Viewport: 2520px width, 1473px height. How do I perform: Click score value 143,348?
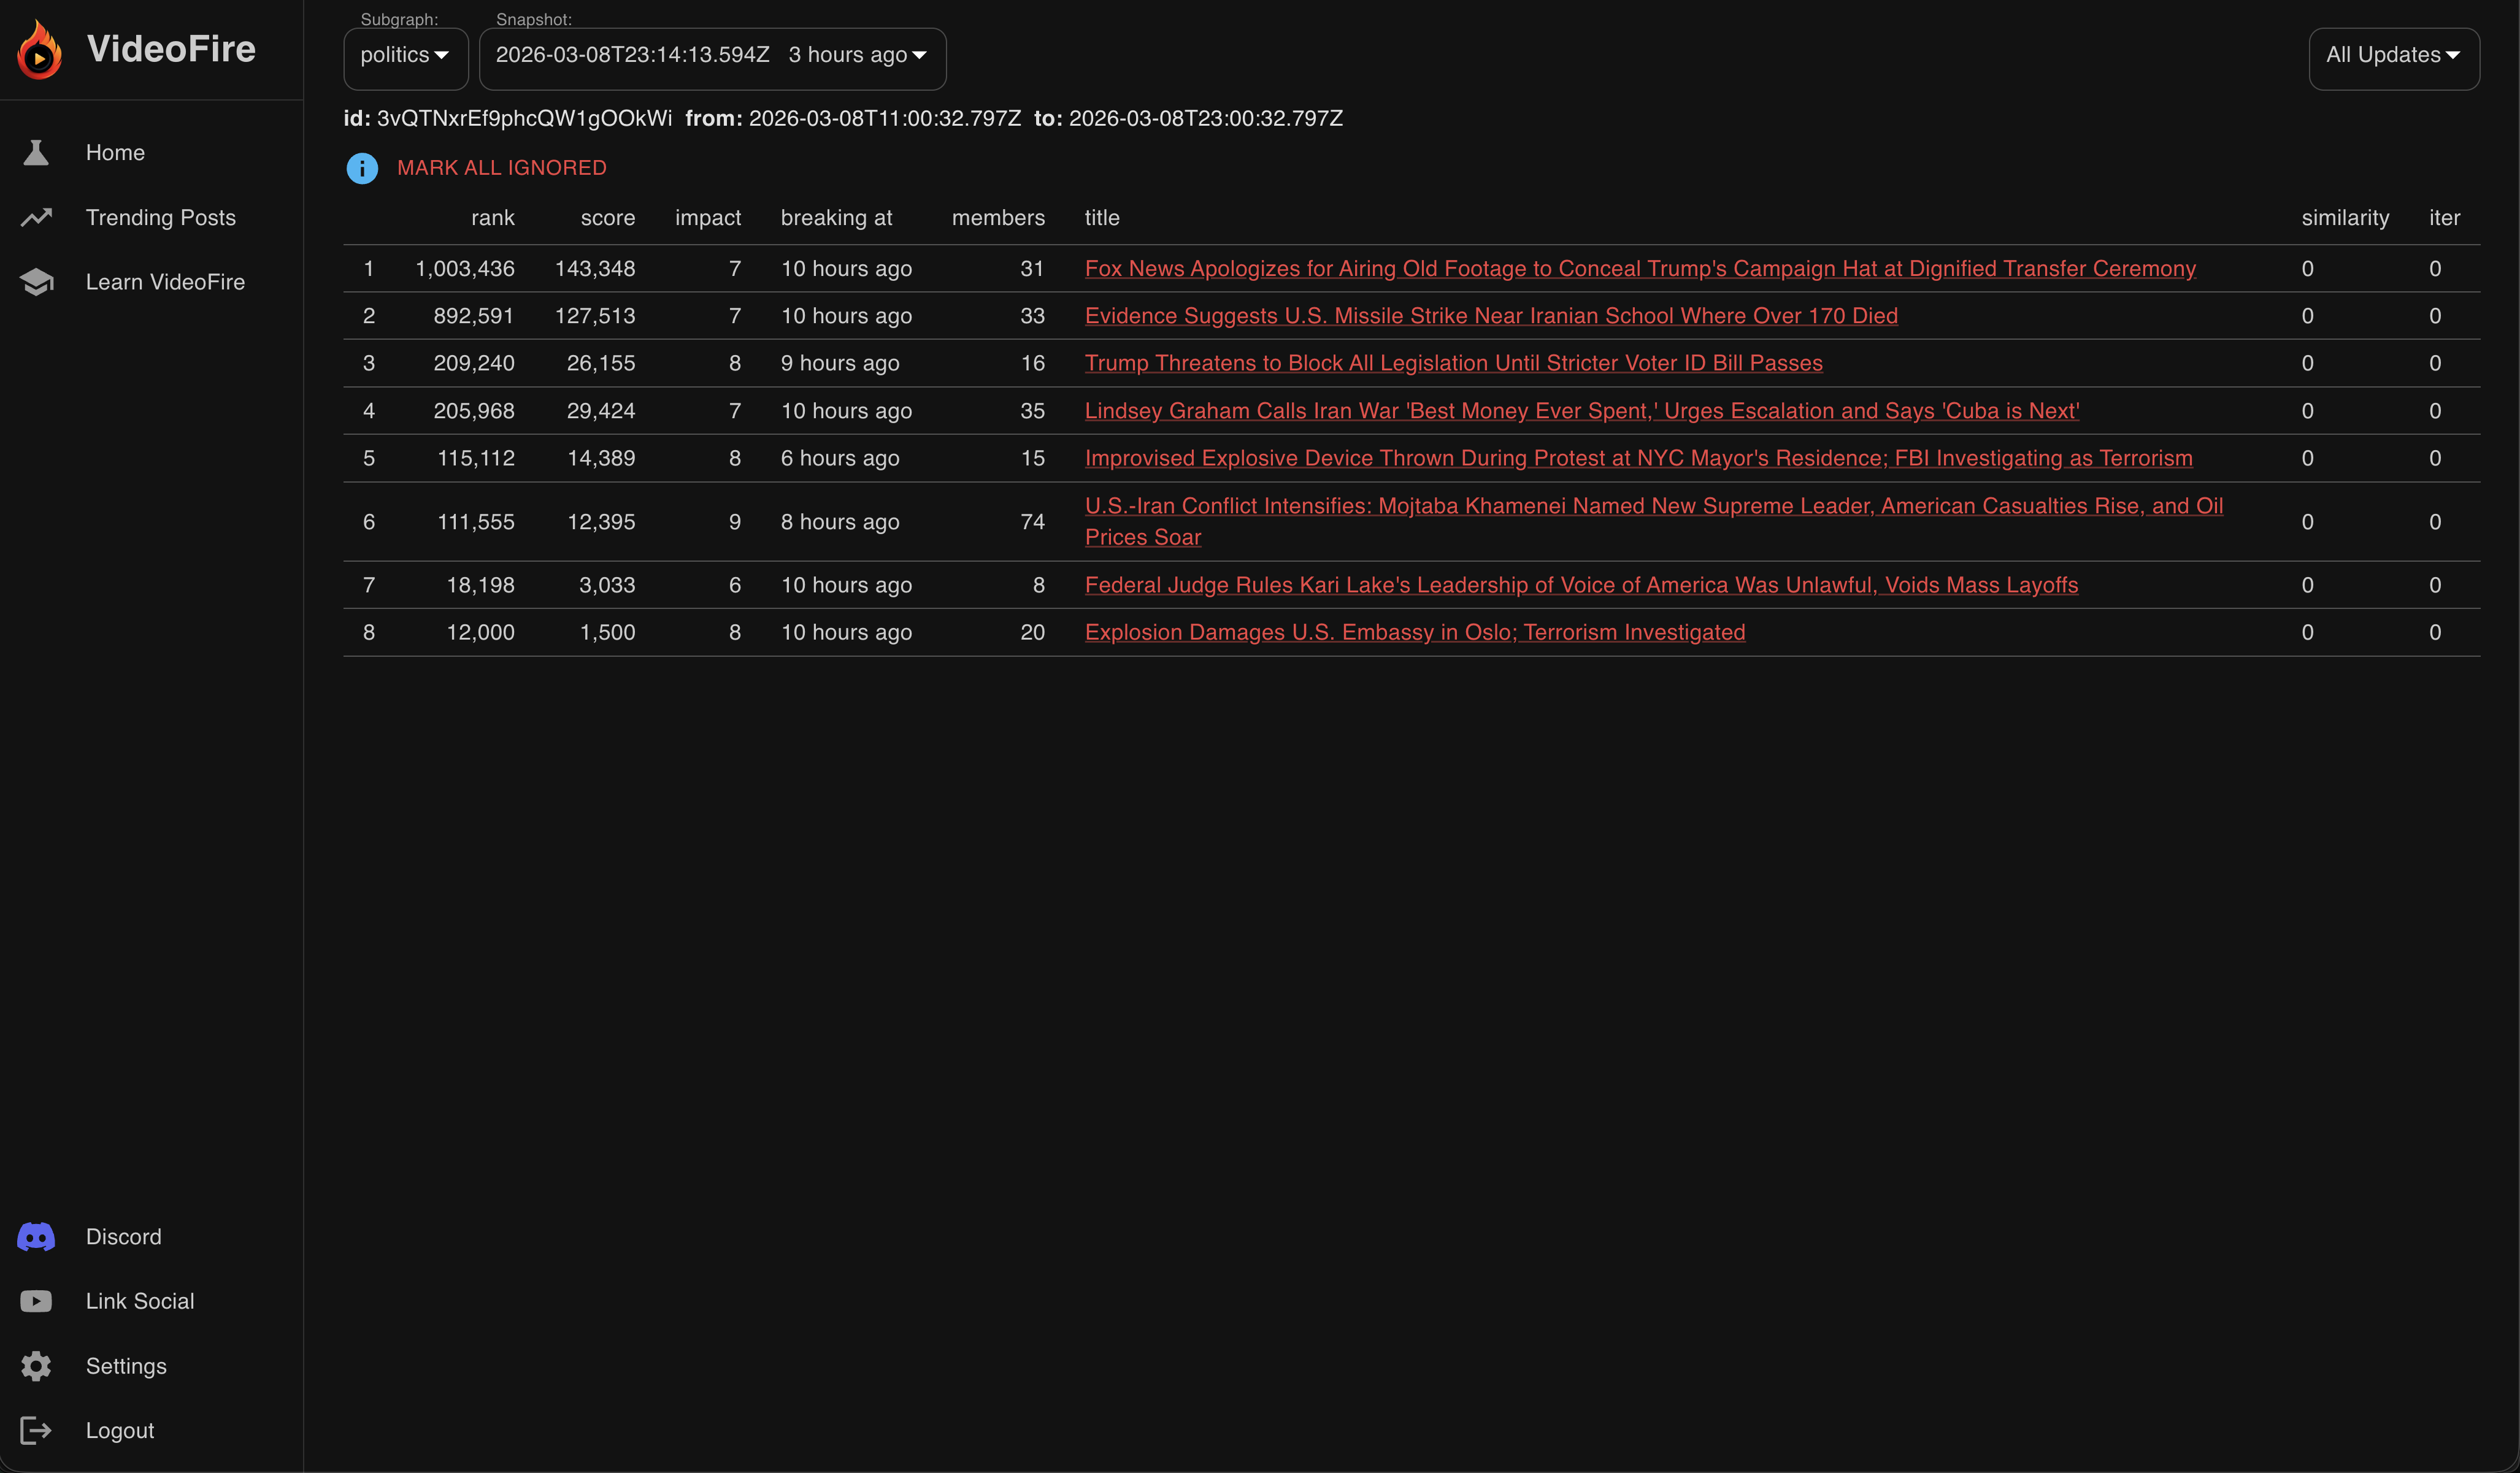[x=595, y=268]
